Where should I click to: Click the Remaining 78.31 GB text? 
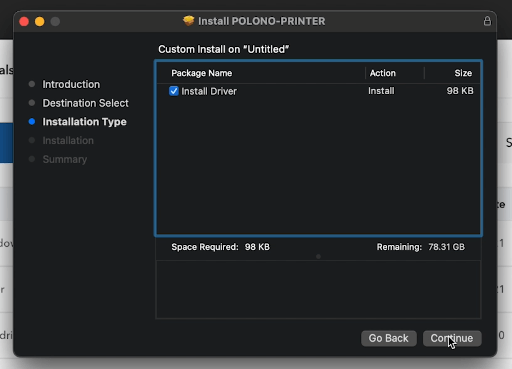[x=421, y=247]
